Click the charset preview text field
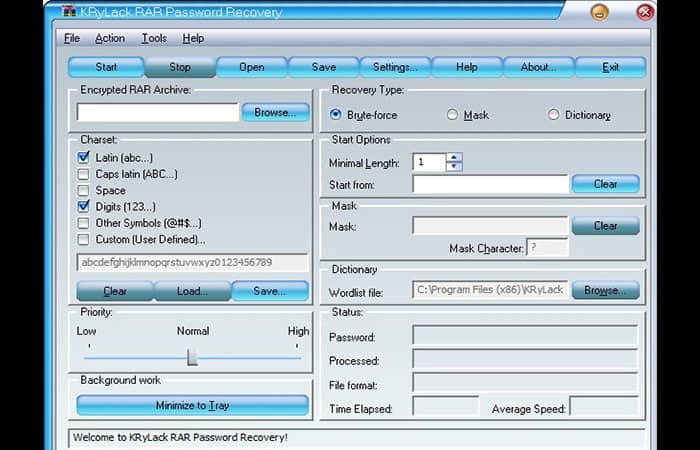This screenshot has width=700, height=450. 192,262
